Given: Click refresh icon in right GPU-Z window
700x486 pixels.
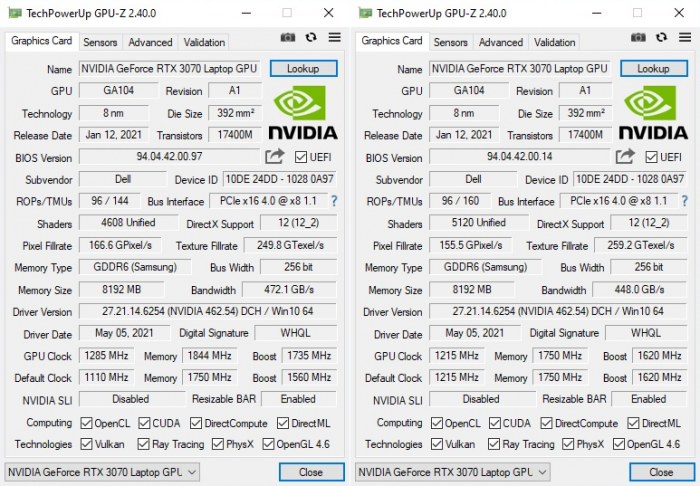Looking at the screenshot, I should [x=662, y=37].
